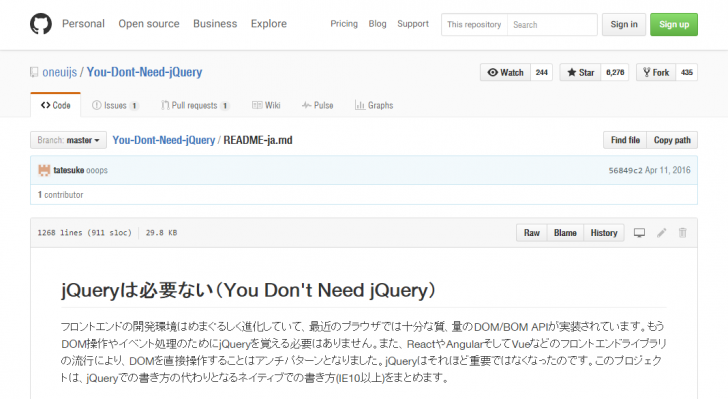Viewport: 728px width, 399px height.
Task: Go to Business in the top navigation
Action: (215, 24)
